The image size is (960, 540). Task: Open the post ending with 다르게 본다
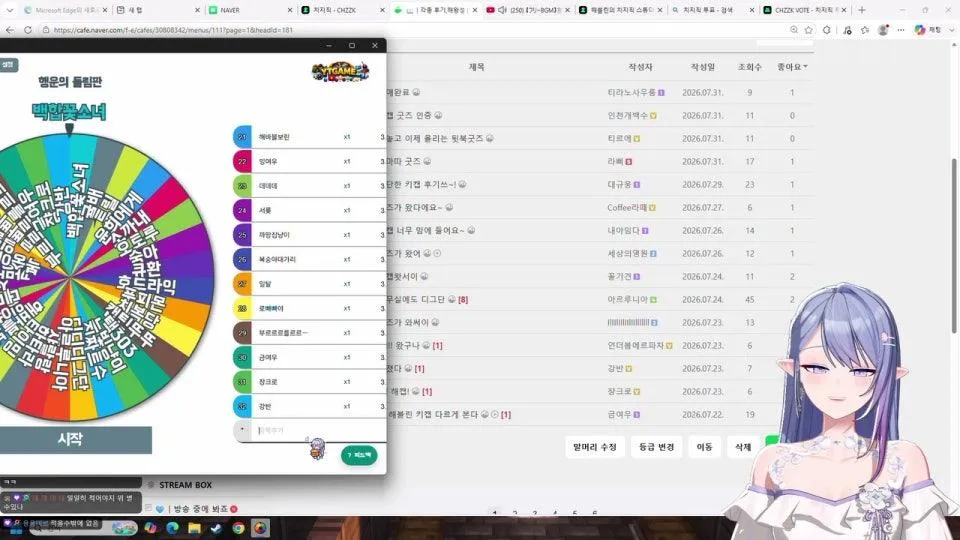coord(433,414)
